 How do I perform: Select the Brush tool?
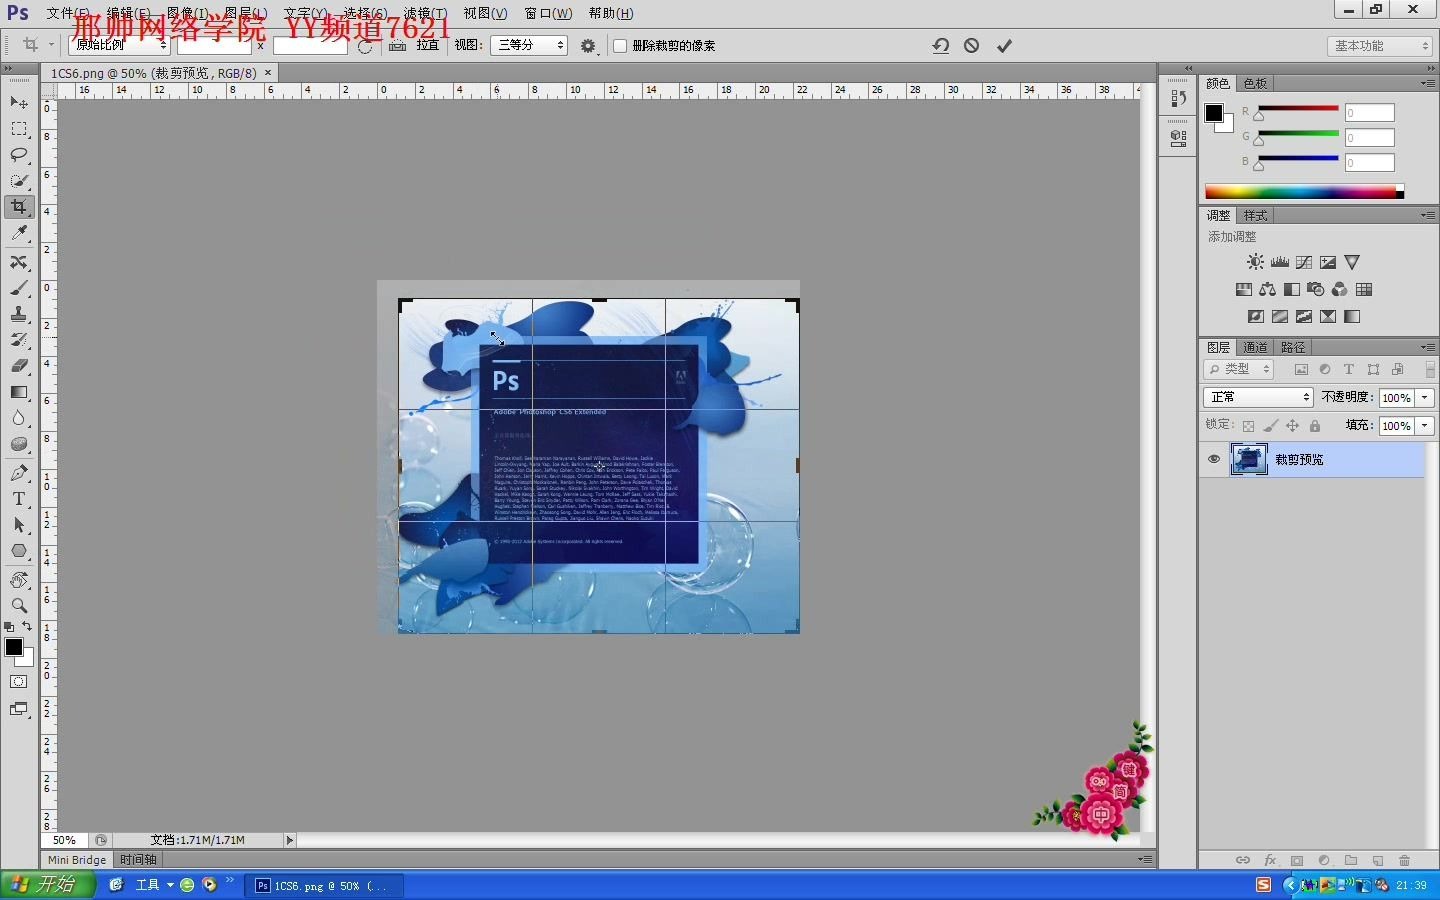tap(19, 288)
